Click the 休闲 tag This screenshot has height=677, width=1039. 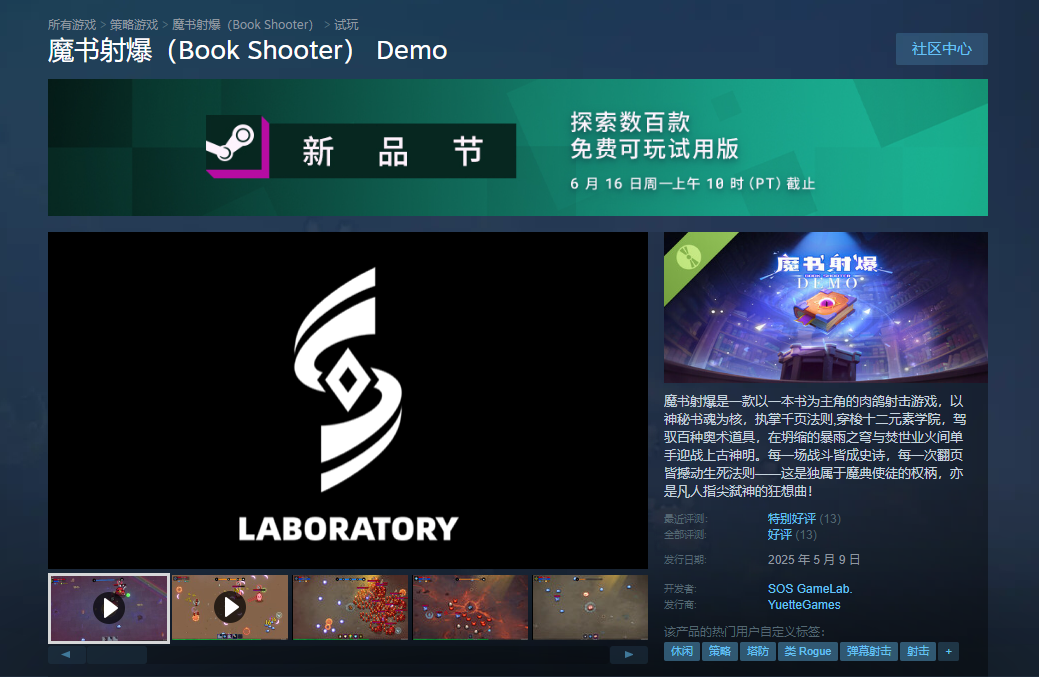pyautogui.click(x=682, y=652)
